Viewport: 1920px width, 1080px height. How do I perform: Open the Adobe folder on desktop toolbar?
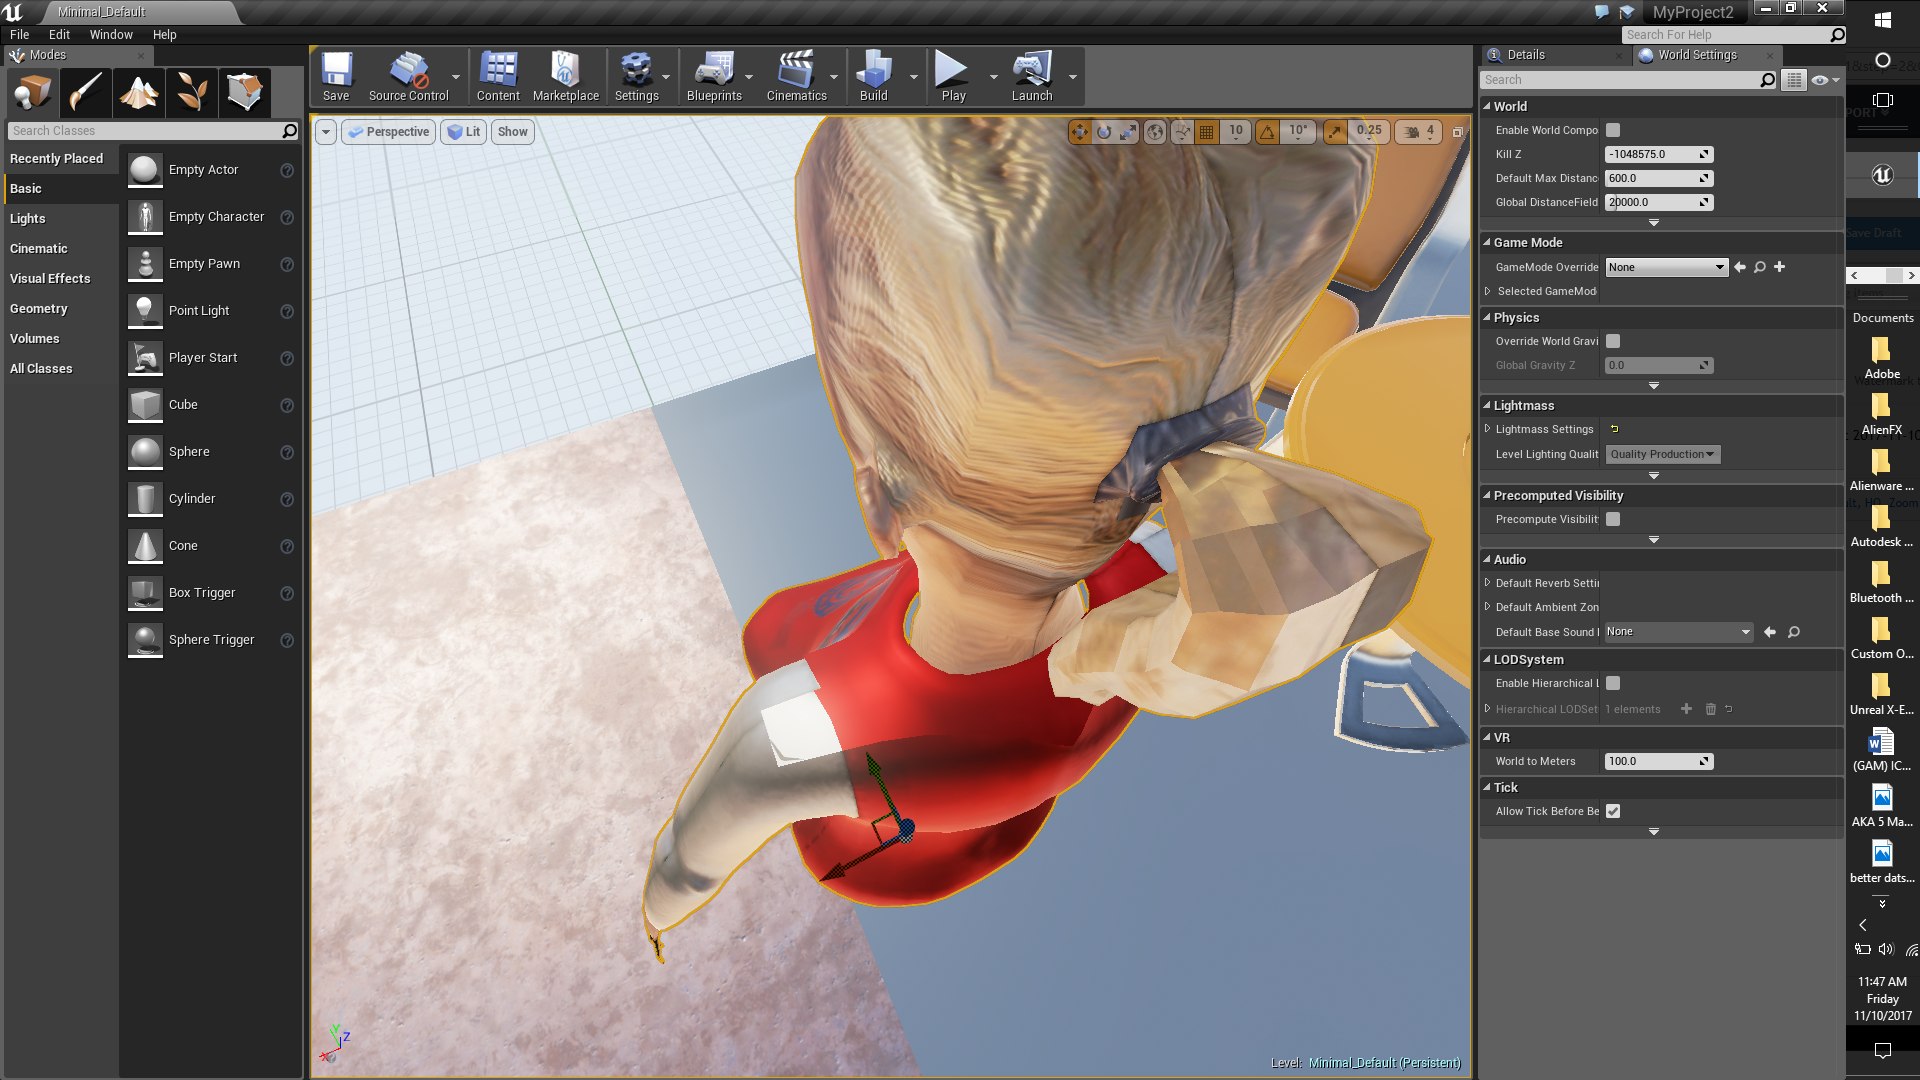(x=1882, y=358)
